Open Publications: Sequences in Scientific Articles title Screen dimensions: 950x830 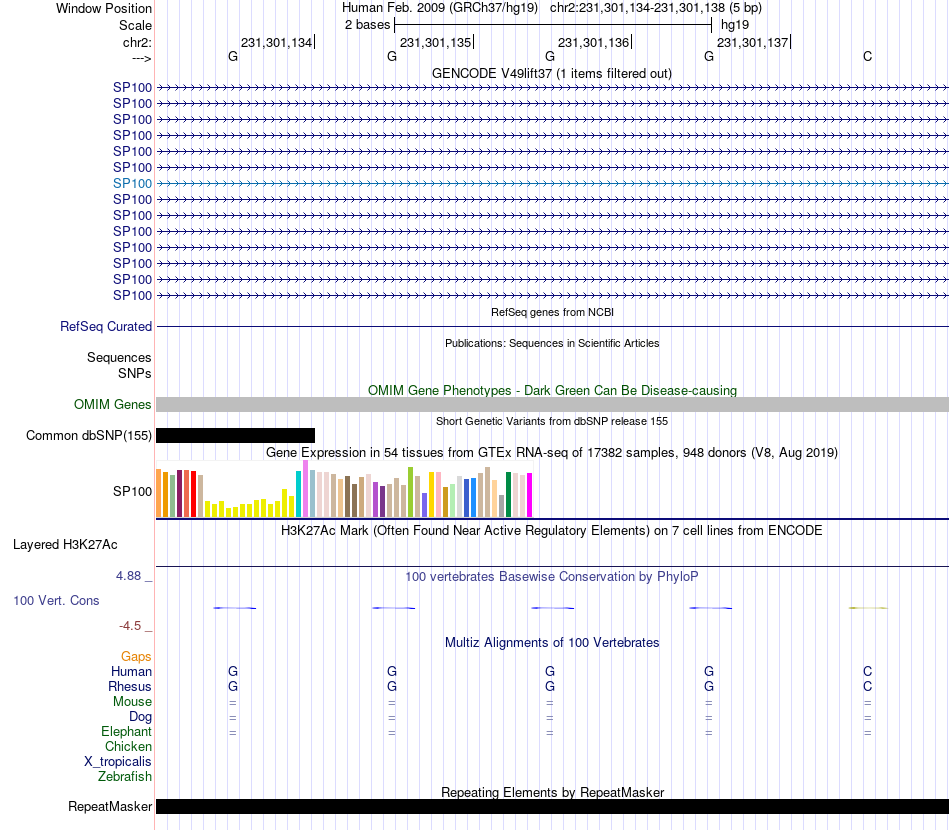[x=552, y=344]
